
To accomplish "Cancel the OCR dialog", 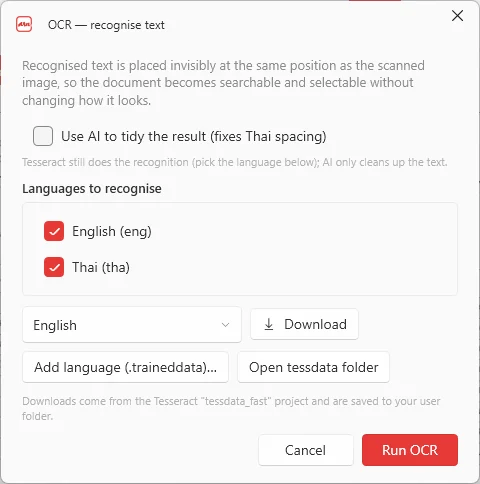I will [305, 450].
